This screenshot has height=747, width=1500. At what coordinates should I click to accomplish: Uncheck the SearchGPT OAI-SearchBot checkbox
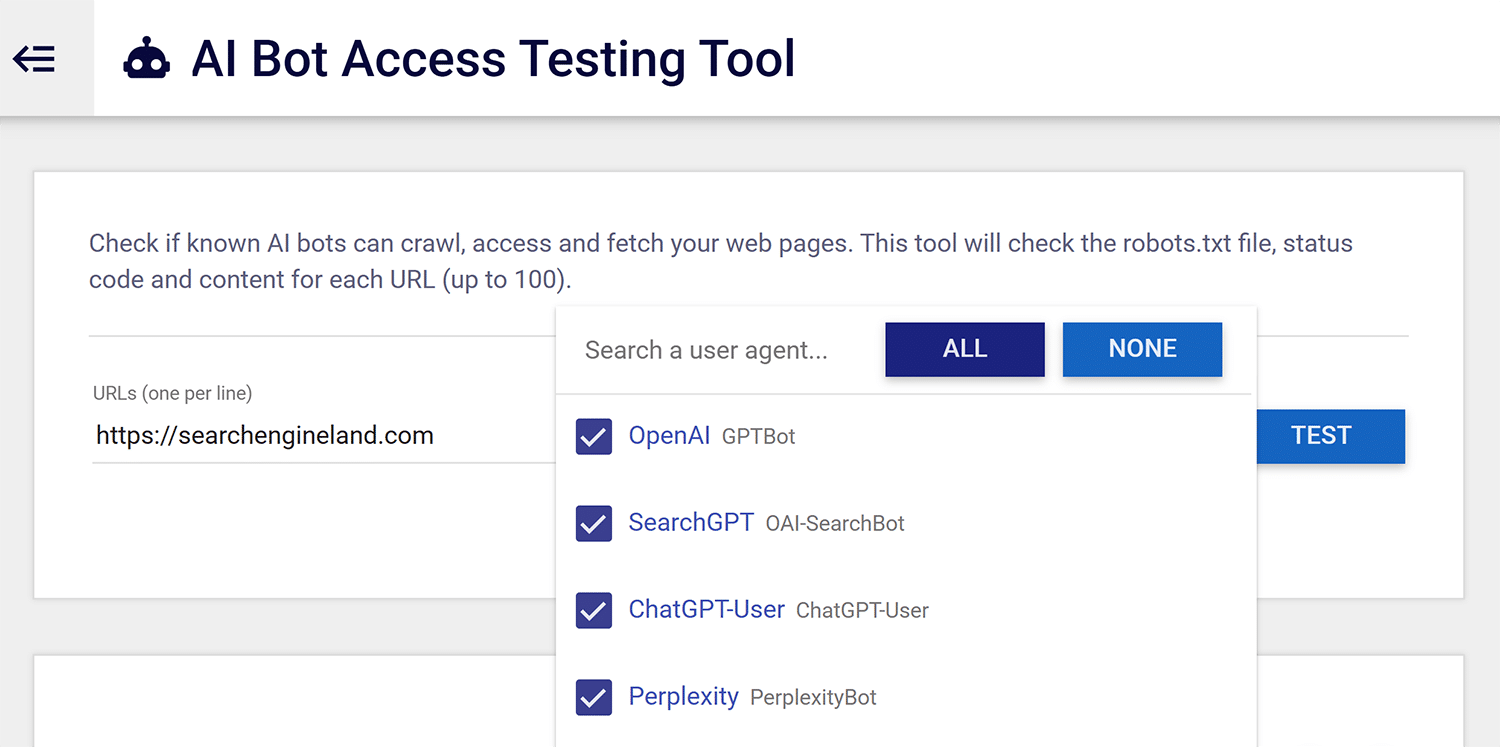tap(594, 523)
